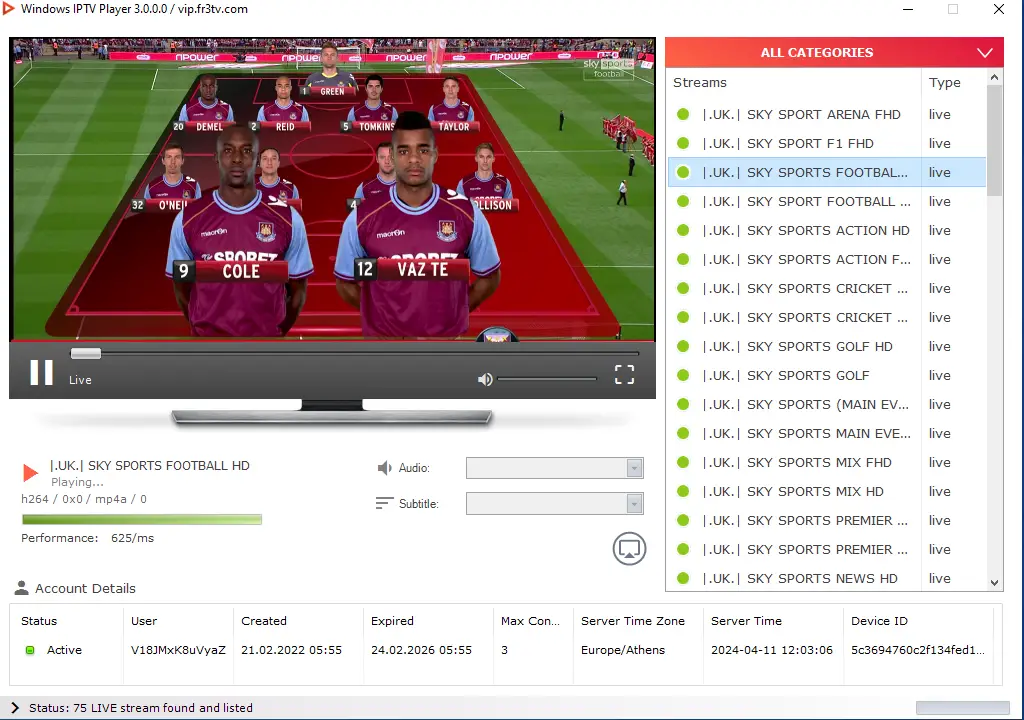Open the Subtitle dropdown
1024x720 pixels.
[554, 503]
